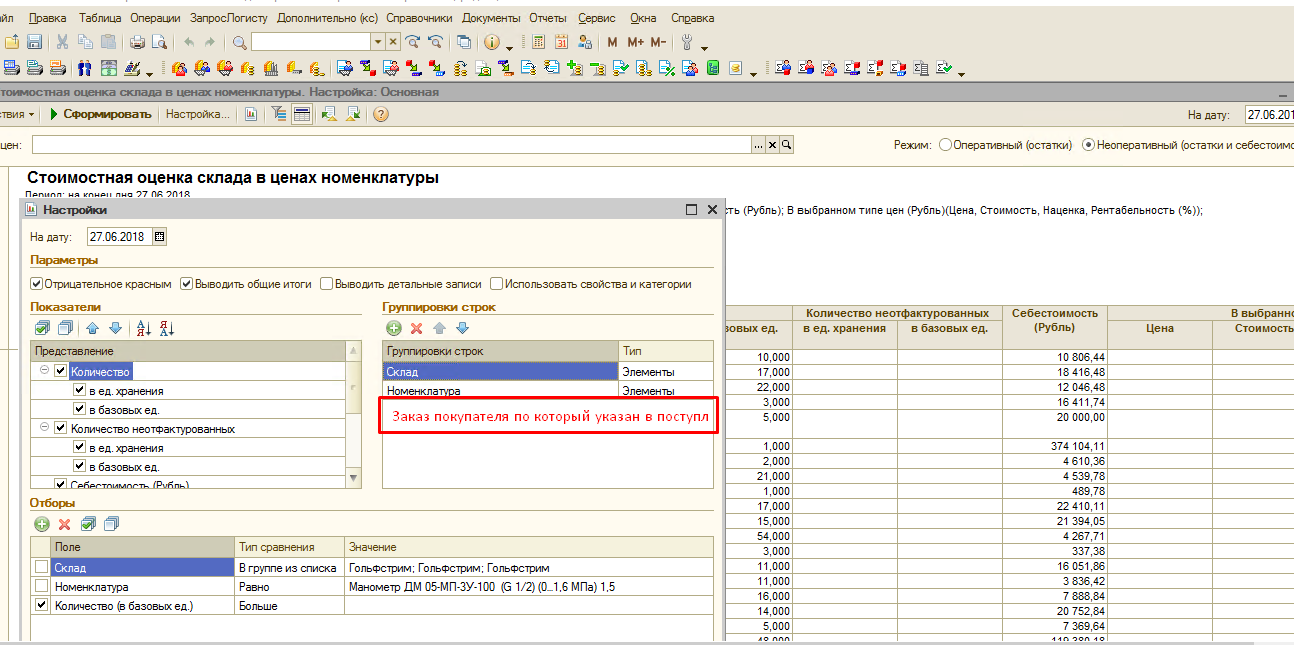Viewport: 1294px width, 645px height.
Task: Toggle the Отрицательное красным checkbox
Action: [37, 284]
